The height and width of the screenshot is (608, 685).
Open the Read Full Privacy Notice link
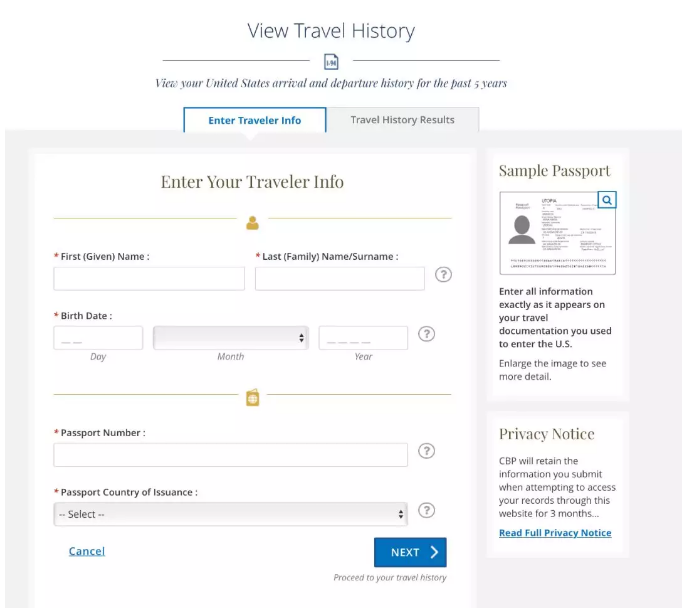[555, 533]
